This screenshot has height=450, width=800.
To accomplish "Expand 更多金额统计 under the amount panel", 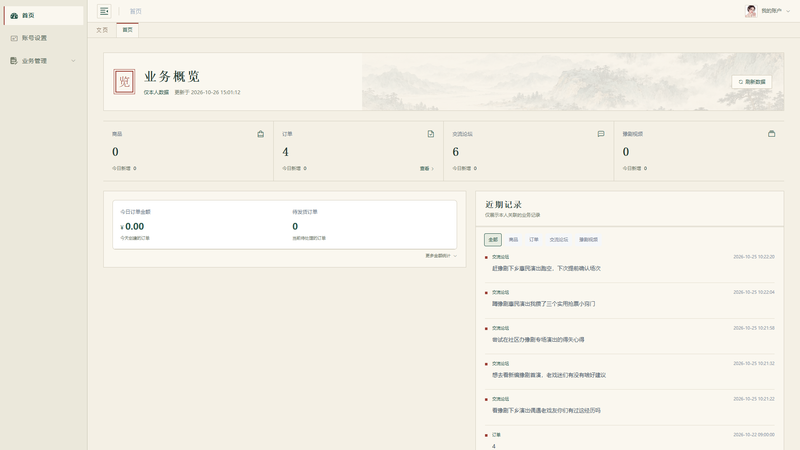I will point(441,256).
